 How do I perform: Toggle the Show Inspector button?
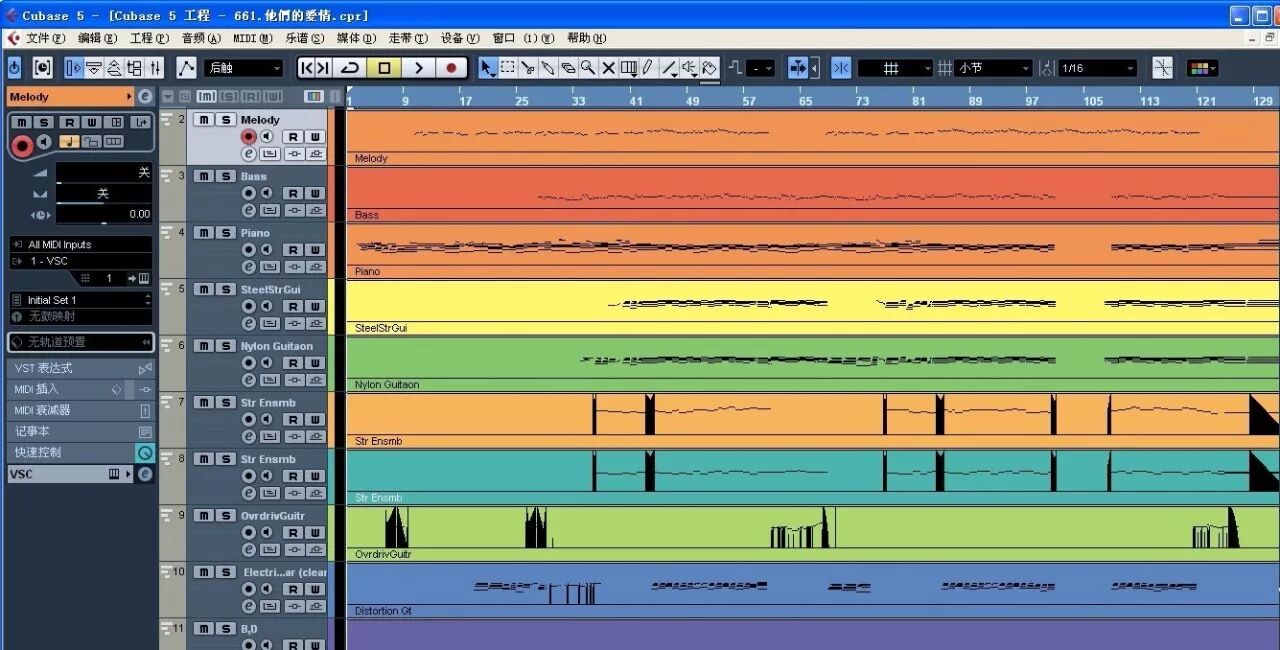[73, 68]
